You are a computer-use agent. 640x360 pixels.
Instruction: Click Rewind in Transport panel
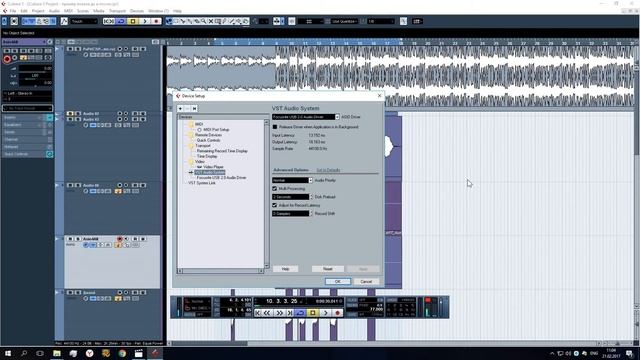coord(267,313)
